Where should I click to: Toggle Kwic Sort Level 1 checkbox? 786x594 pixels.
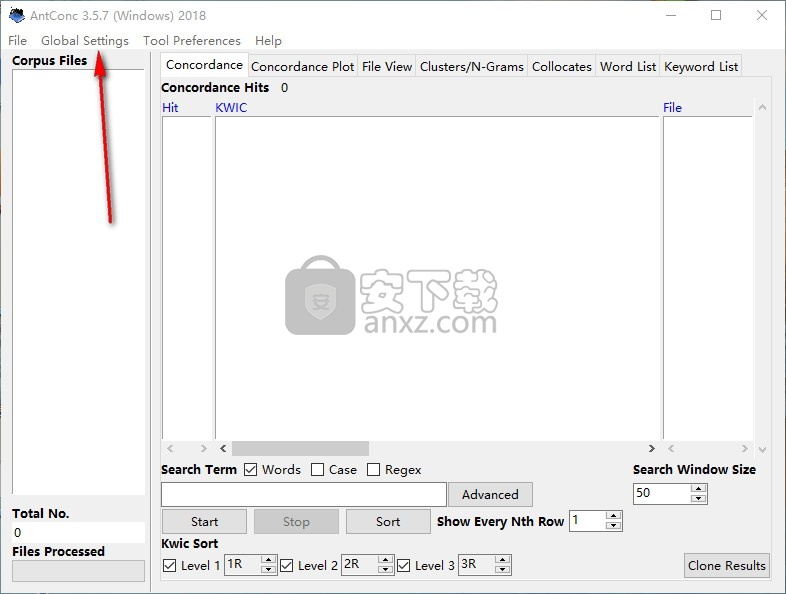tap(169, 566)
